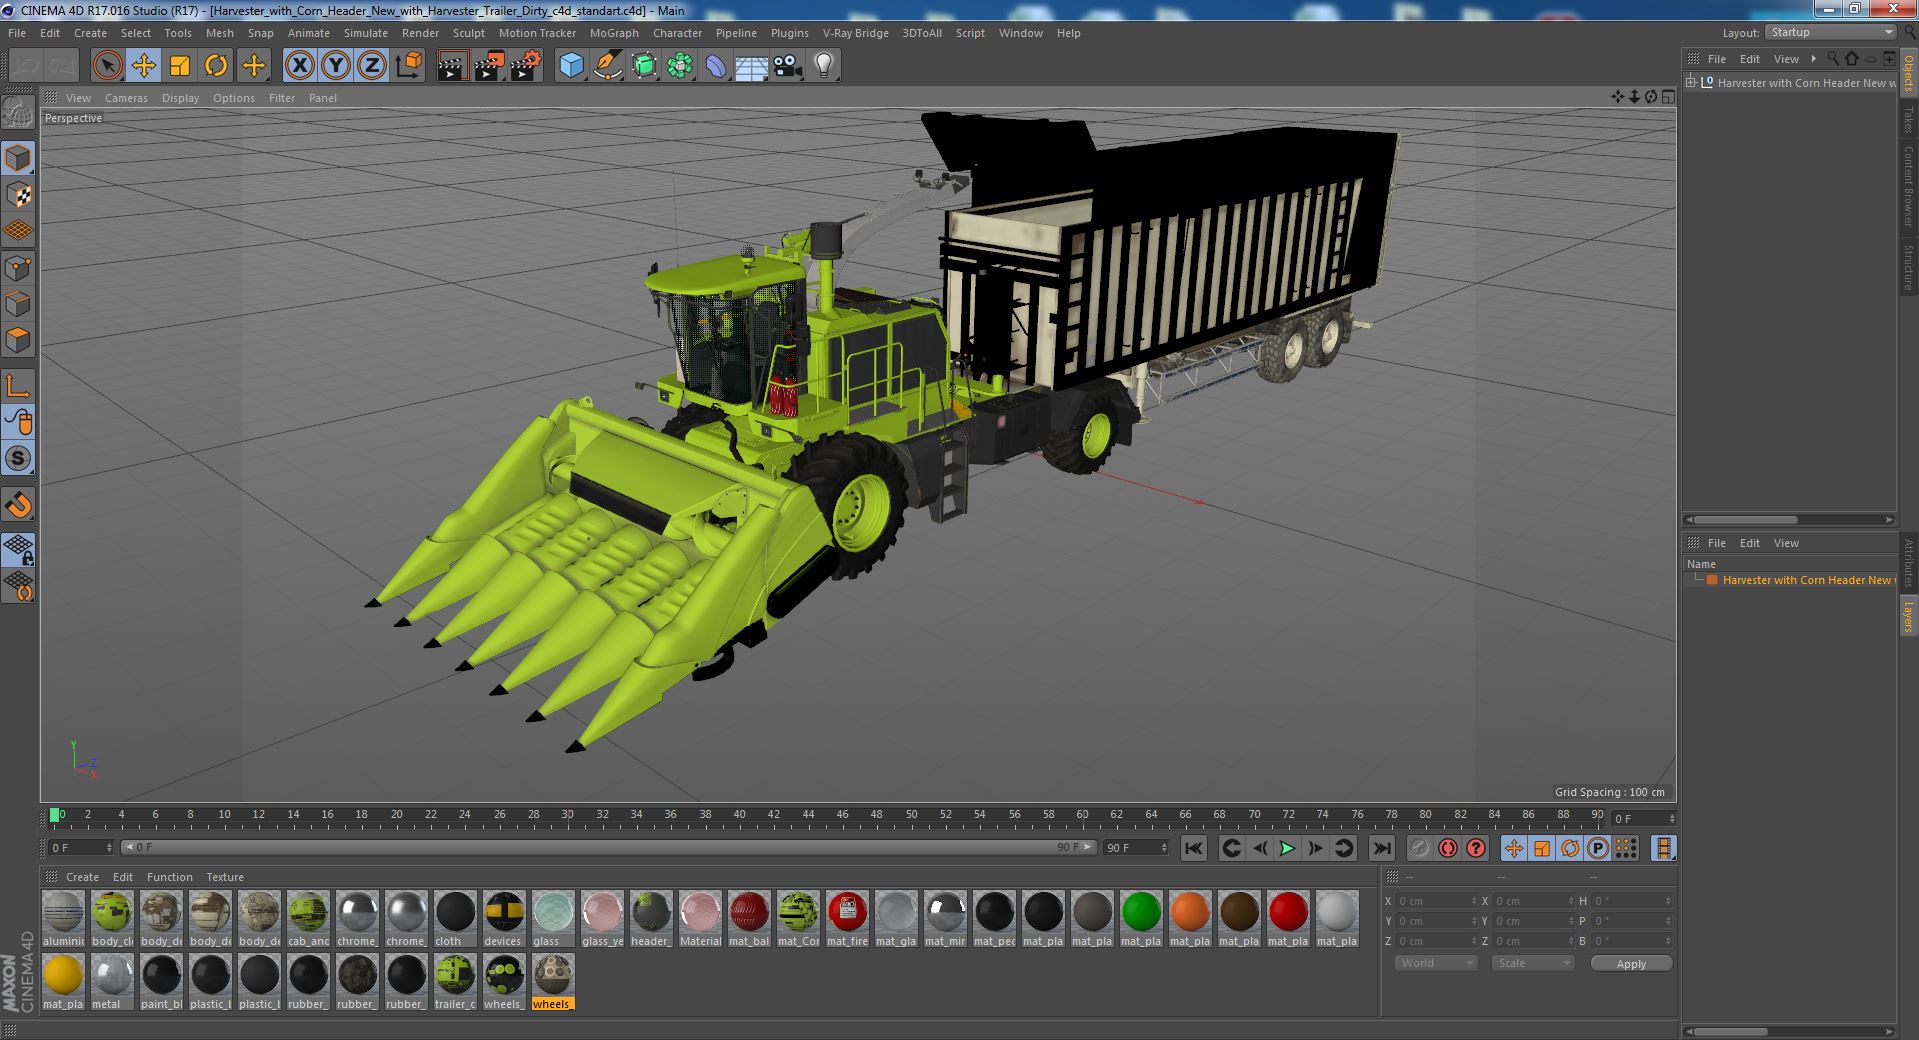Screen dimensions: 1919x1040
Task: Open the Simulate menu
Action: click(366, 33)
